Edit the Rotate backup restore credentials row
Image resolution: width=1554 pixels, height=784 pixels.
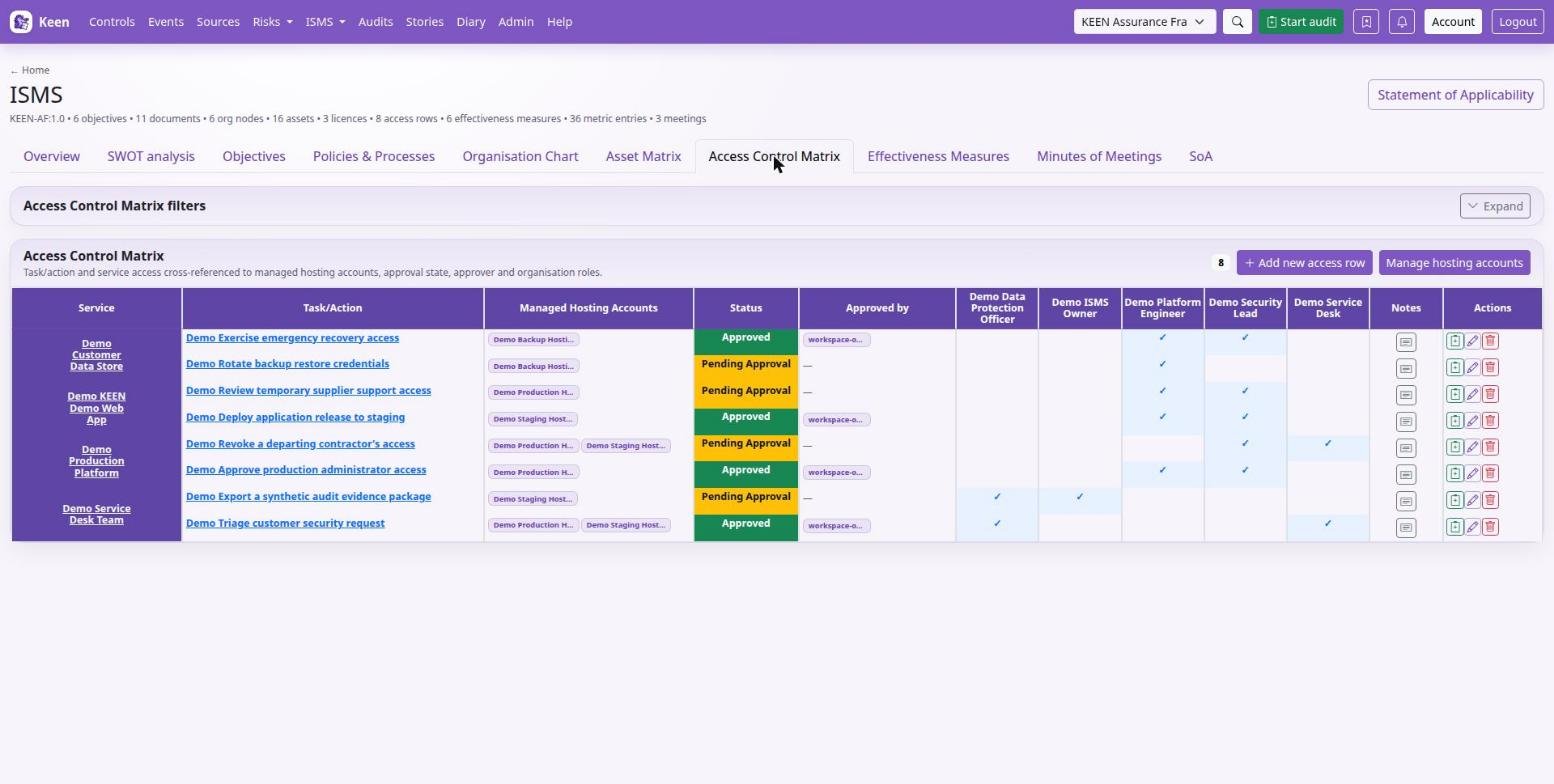tap(1472, 368)
